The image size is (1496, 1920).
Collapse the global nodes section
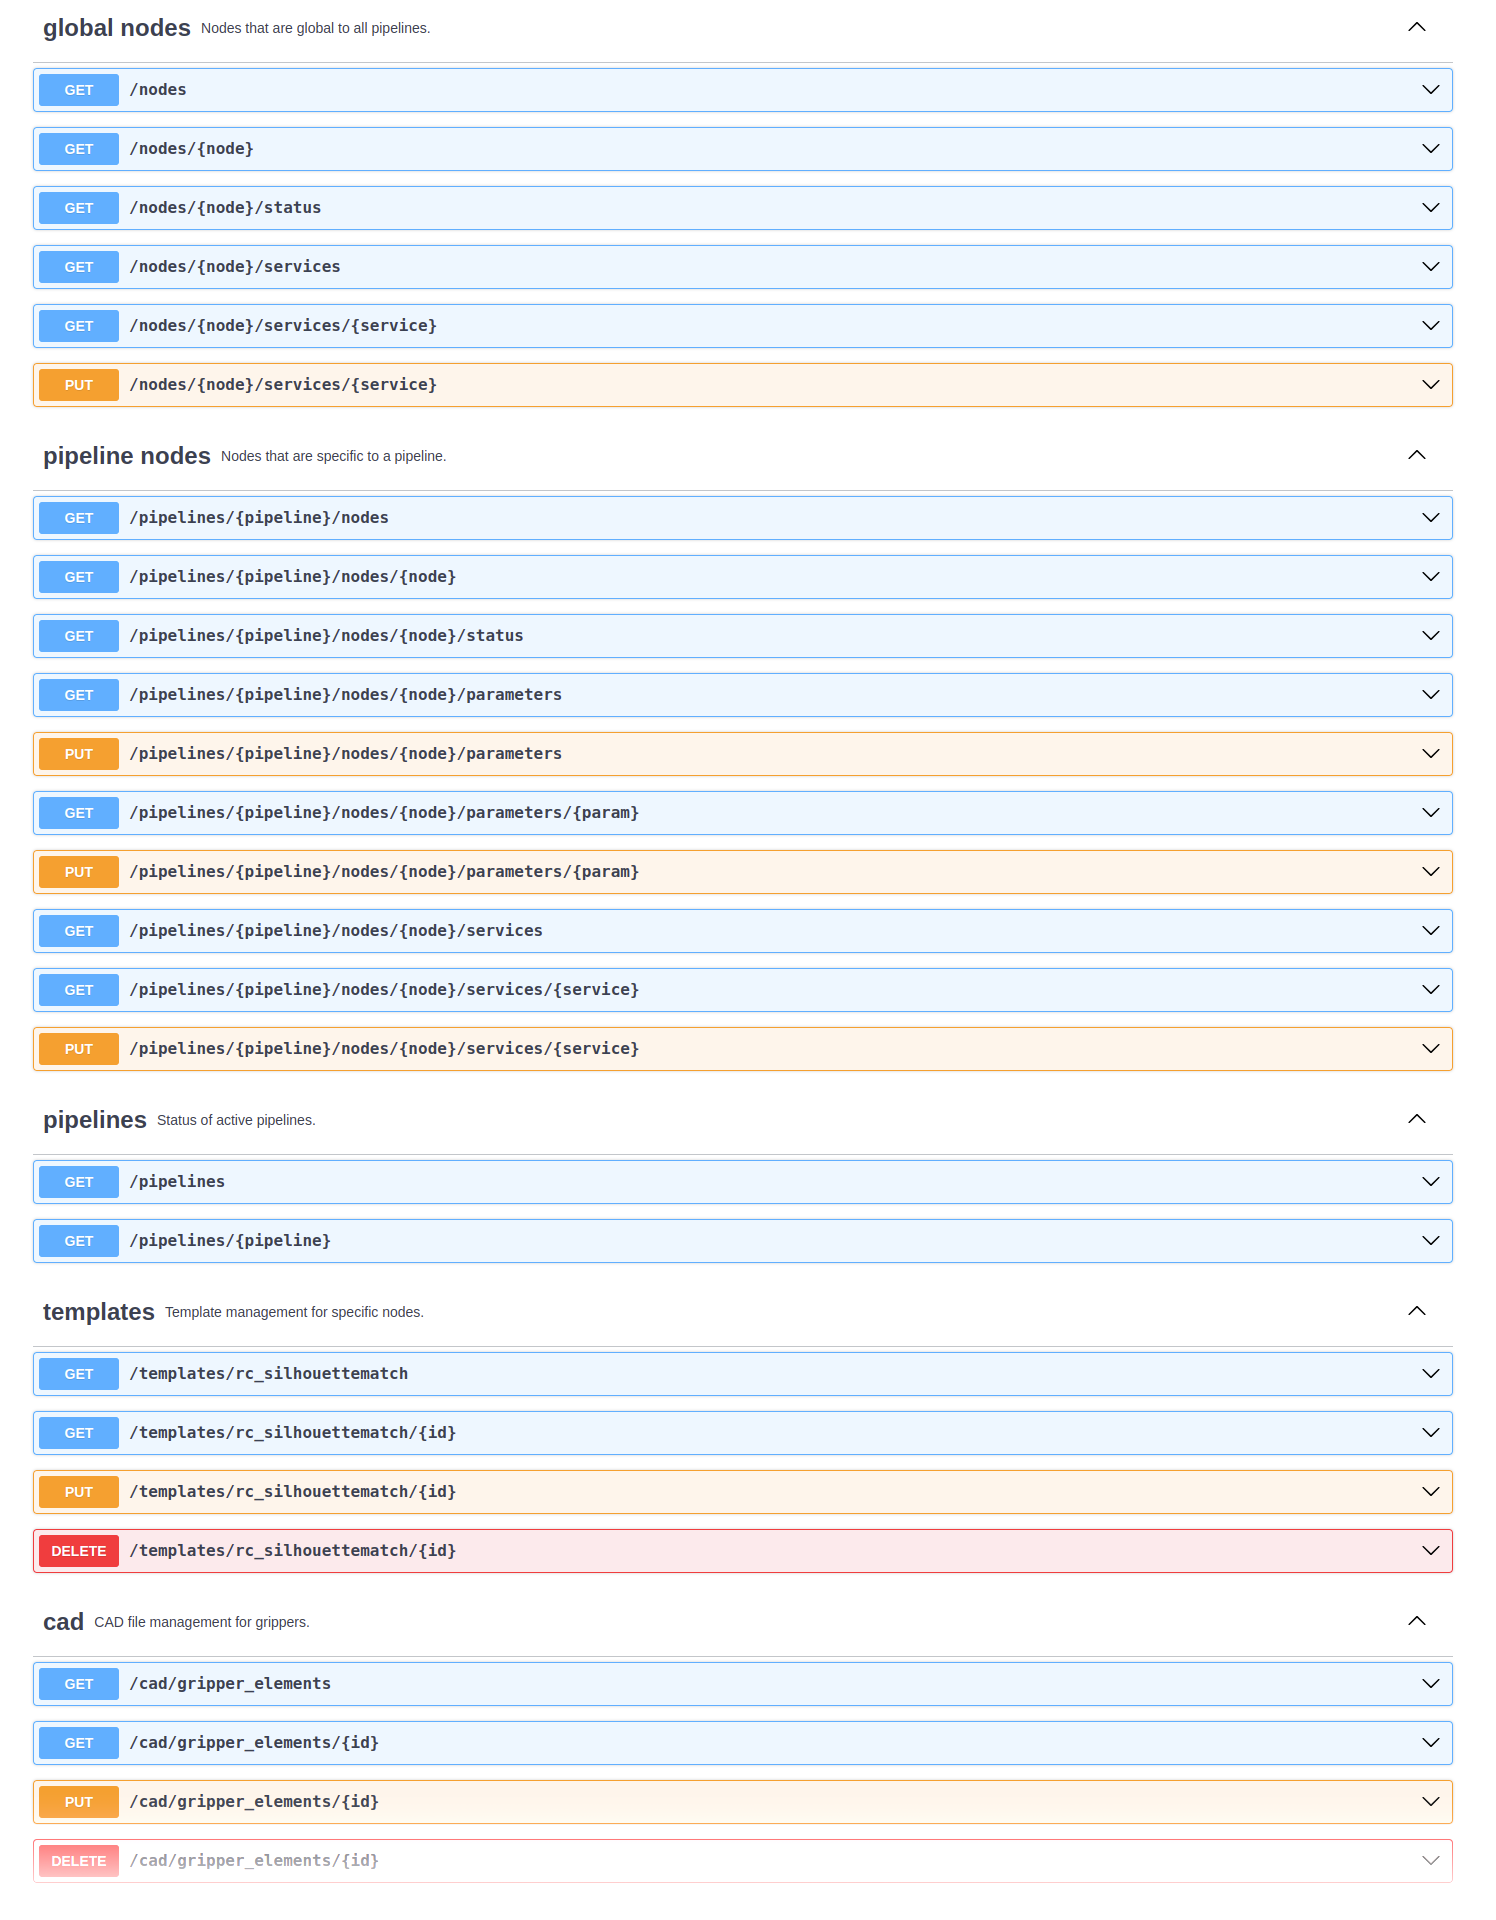click(1416, 28)
